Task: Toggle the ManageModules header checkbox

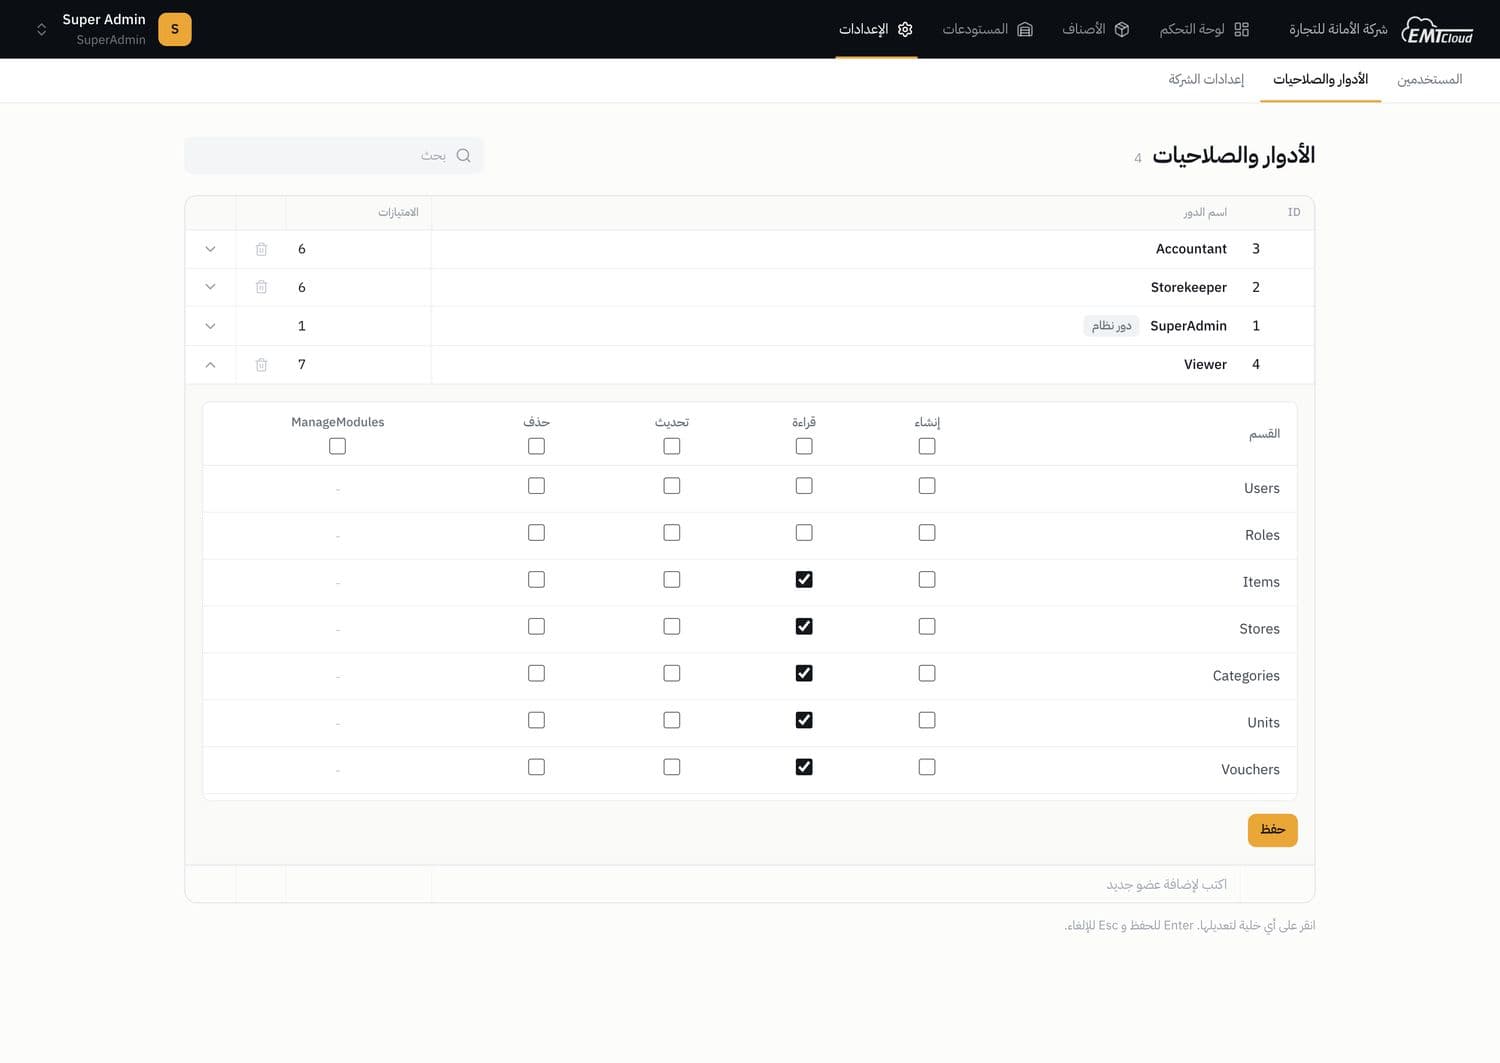Action: [x=338, y=446]
